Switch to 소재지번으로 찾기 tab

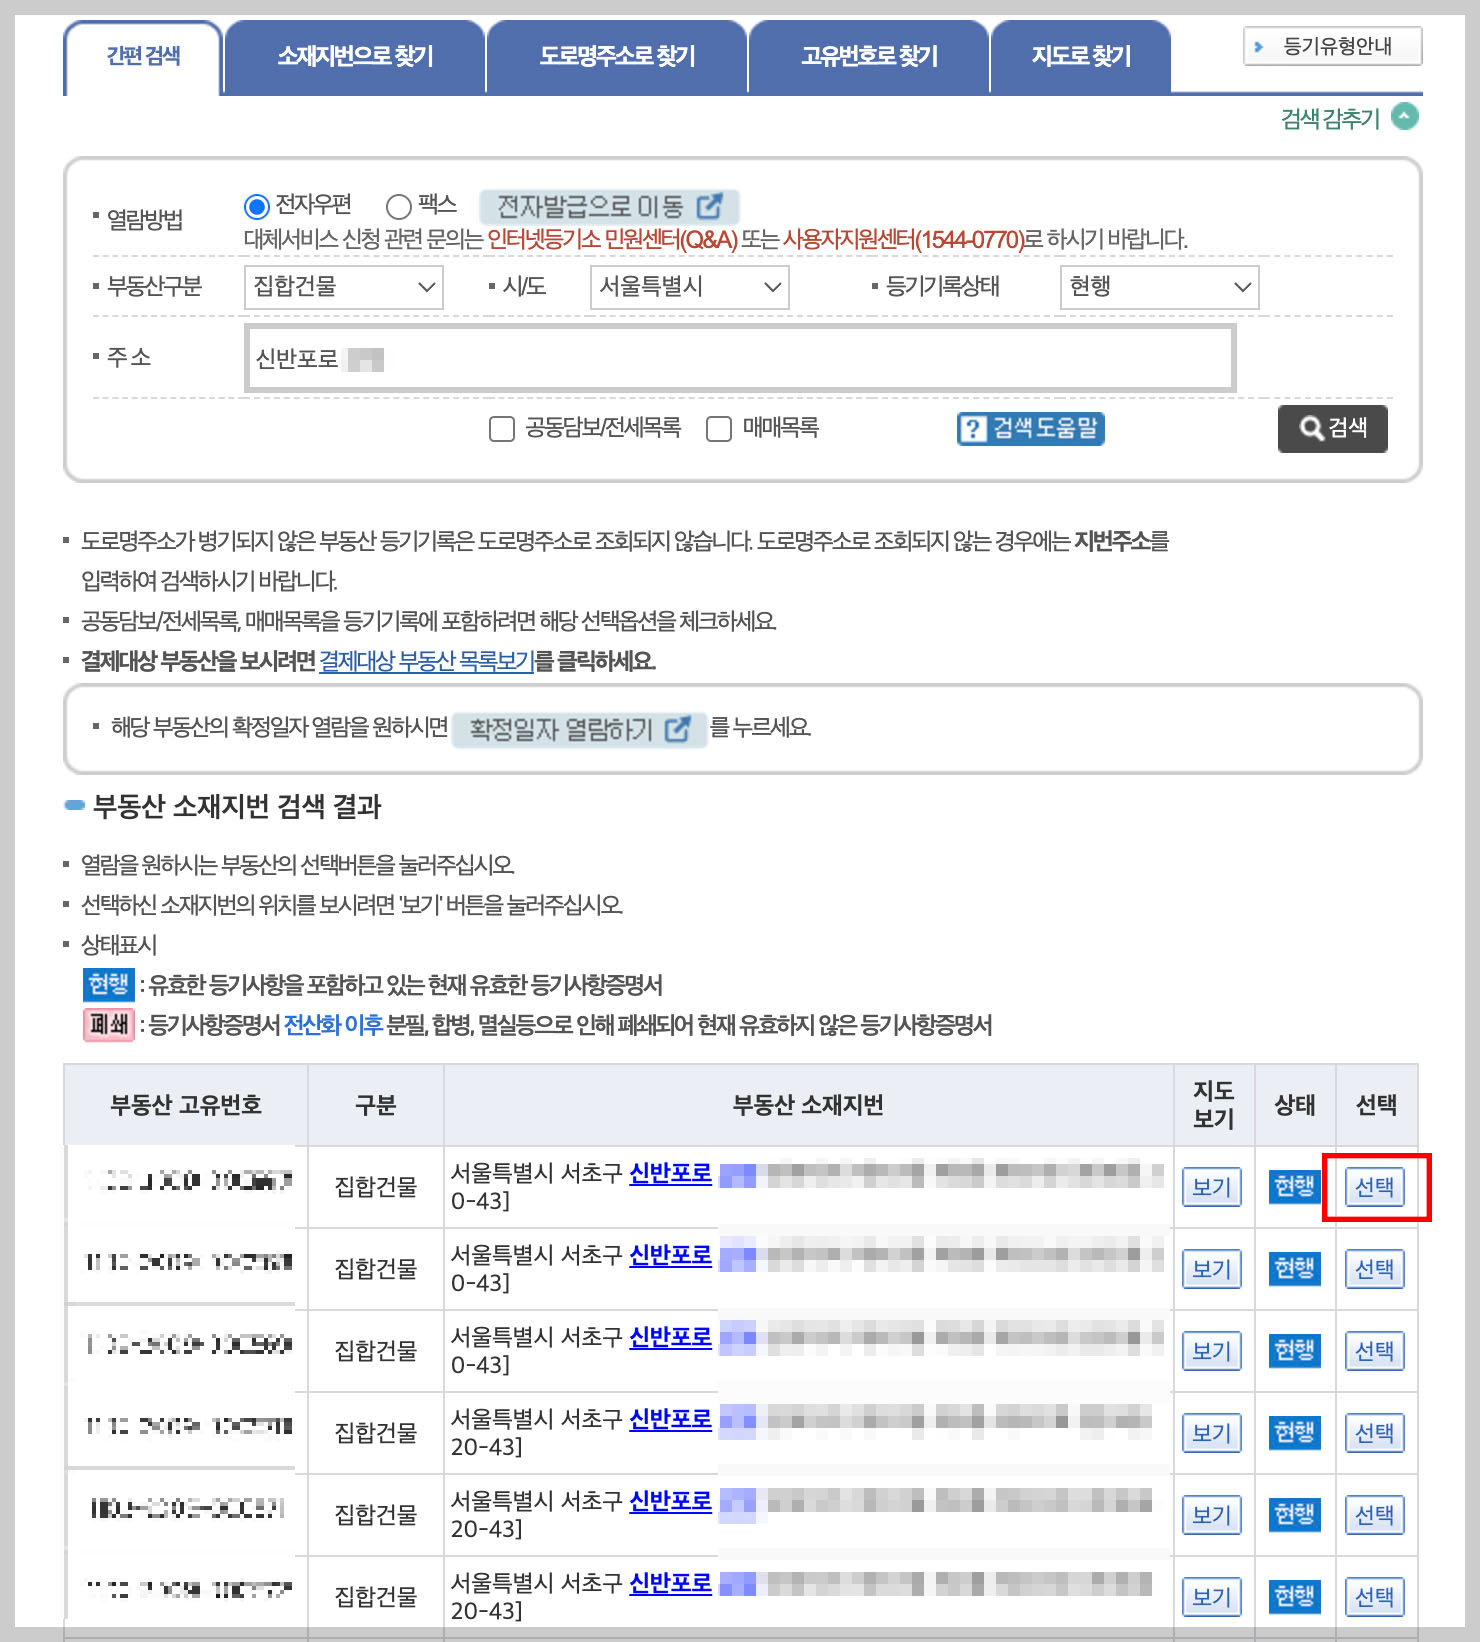pyautogui.click(x=355, y=57)
